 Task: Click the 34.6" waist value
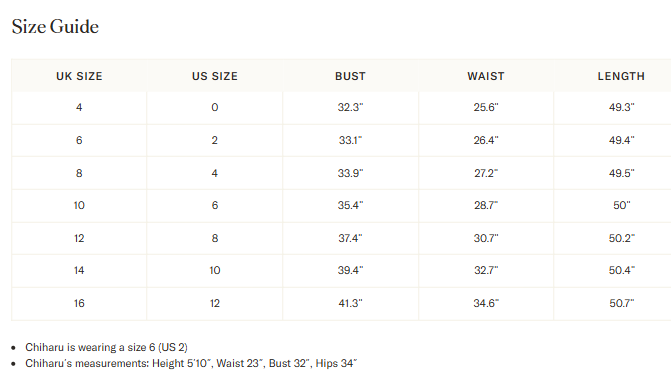486,303
